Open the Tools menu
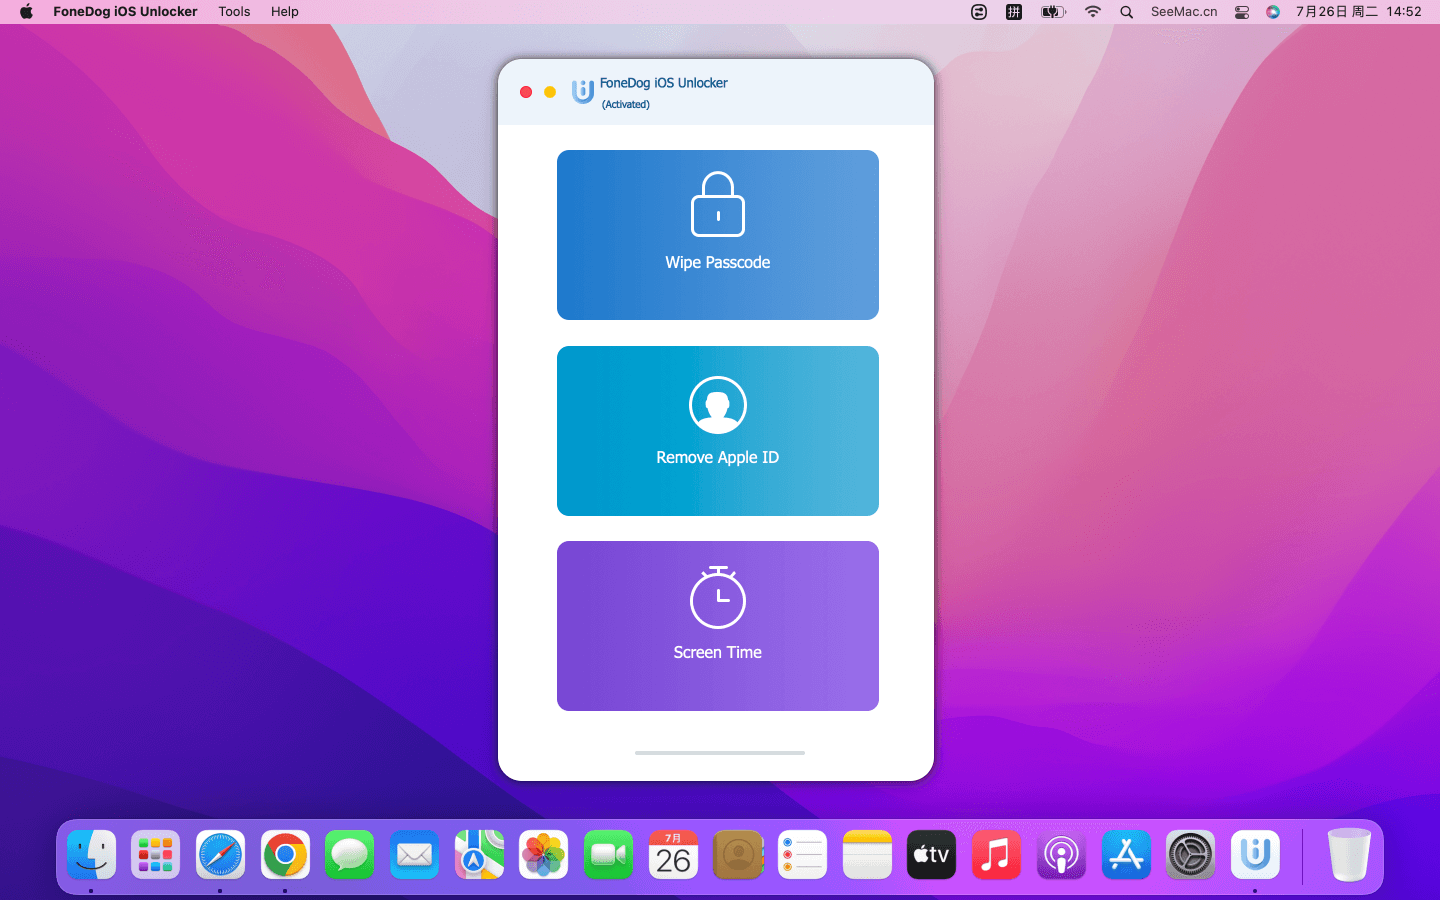This screenshot has width=1440, height=900. tap(234, 12)
